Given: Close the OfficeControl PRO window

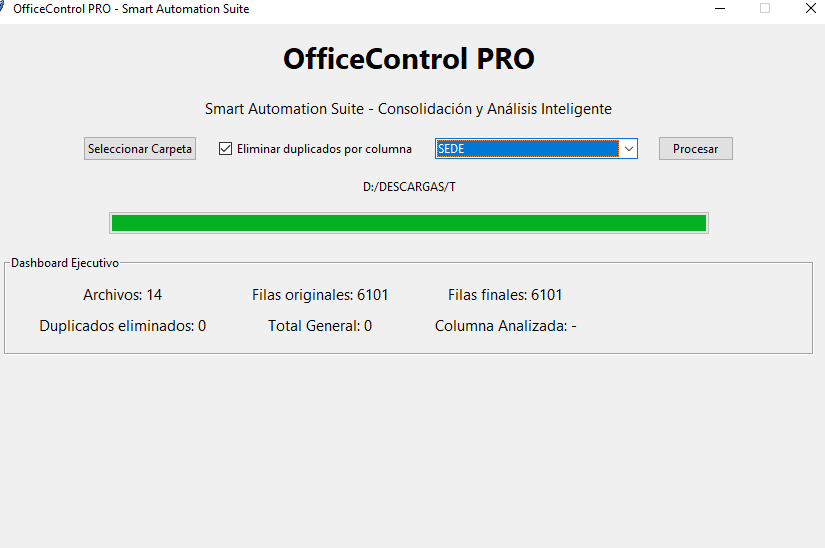Looking at the screenshot, I should click(810, 9).
